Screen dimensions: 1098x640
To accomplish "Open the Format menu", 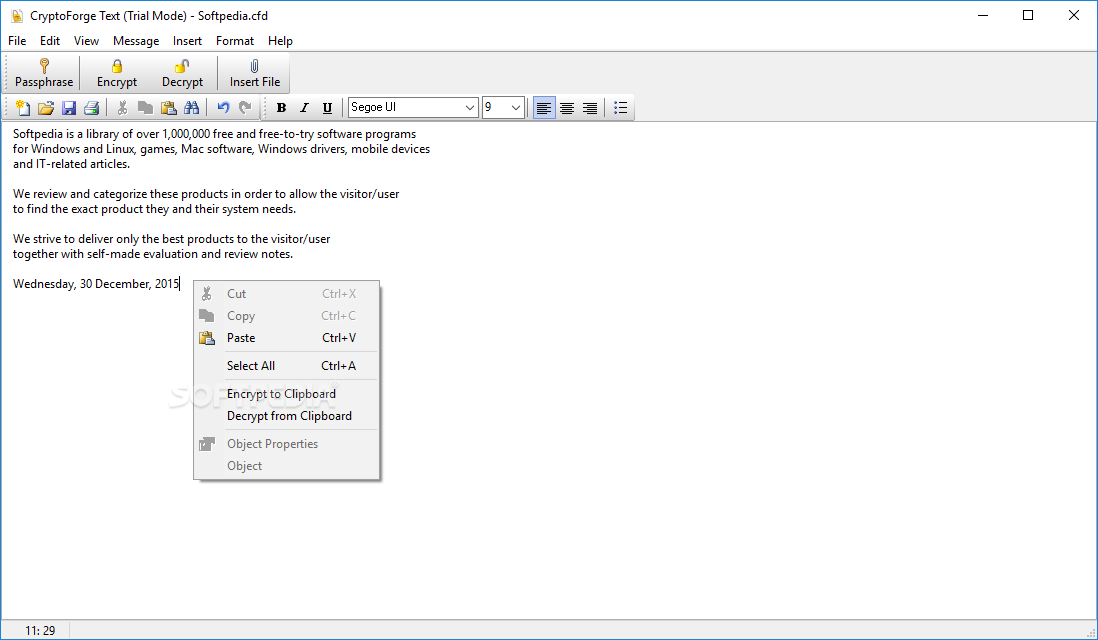I will pyautogui.click(x=235, y=41).
